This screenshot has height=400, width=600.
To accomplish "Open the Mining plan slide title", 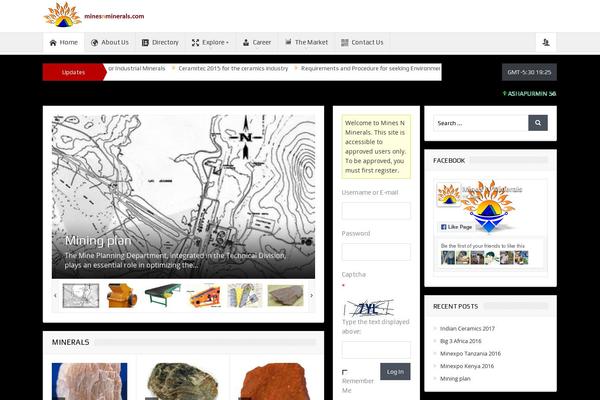I will pos(98,241).
